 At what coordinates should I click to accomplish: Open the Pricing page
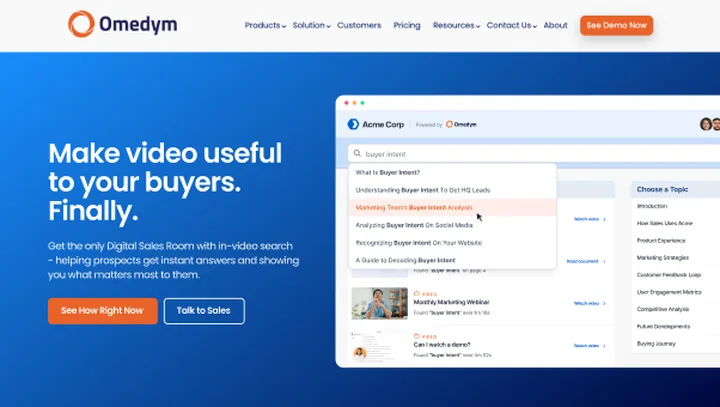[x=407, y=25]
